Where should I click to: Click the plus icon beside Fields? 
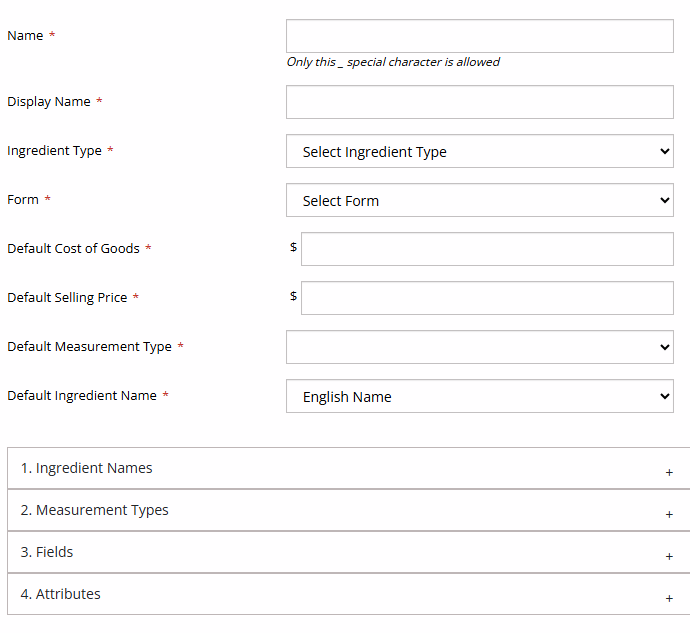point(669,556)
